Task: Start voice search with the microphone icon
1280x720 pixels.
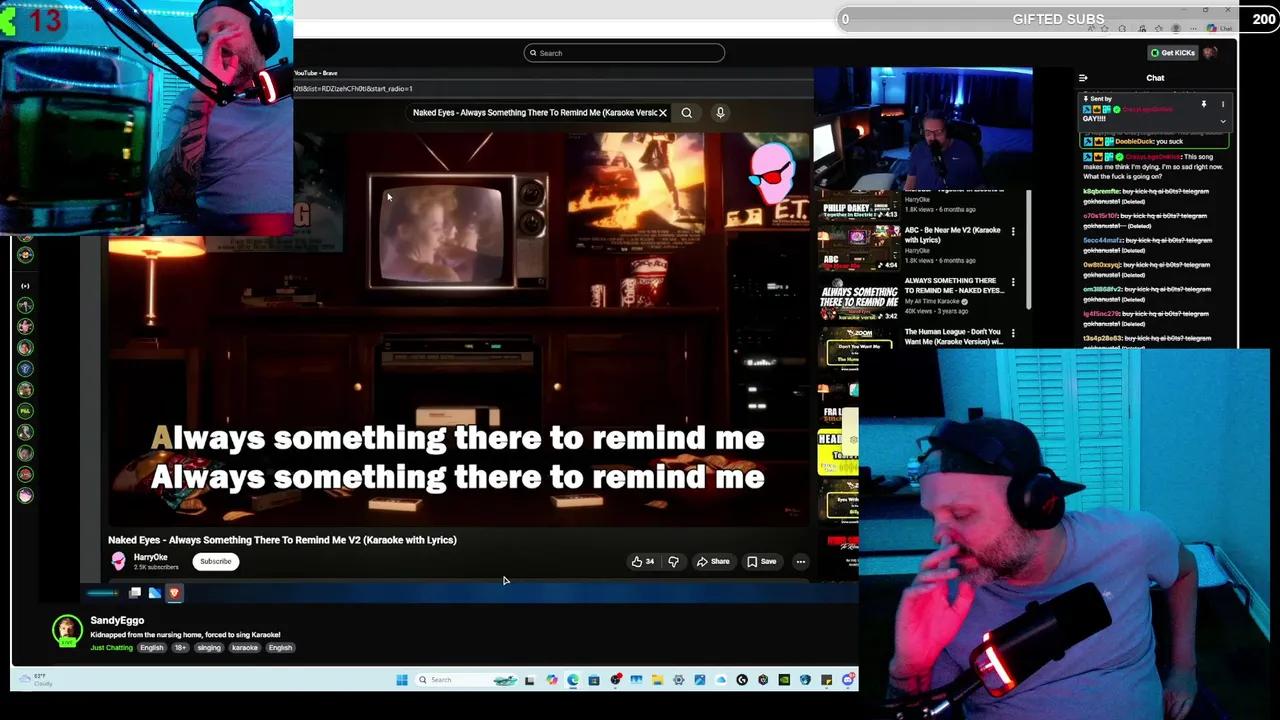Action: 720,113
